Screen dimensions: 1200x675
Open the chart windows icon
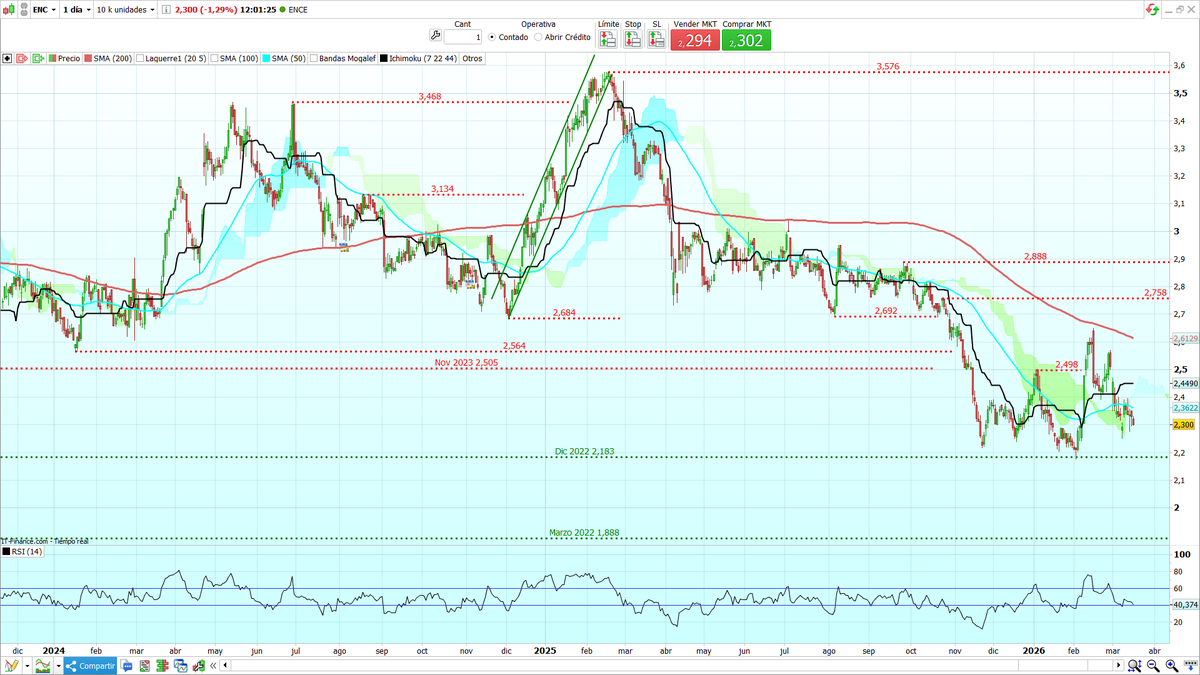pyautogui.click(x=180, y=666)
